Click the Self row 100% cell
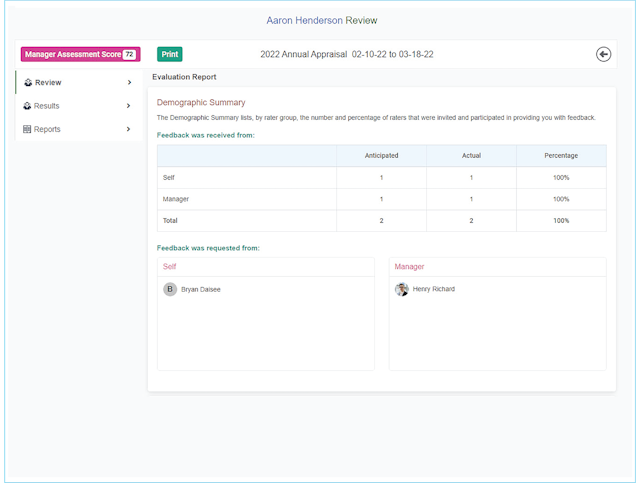The width and height of the screenshot is (640, 483). (x=561, y=178)
